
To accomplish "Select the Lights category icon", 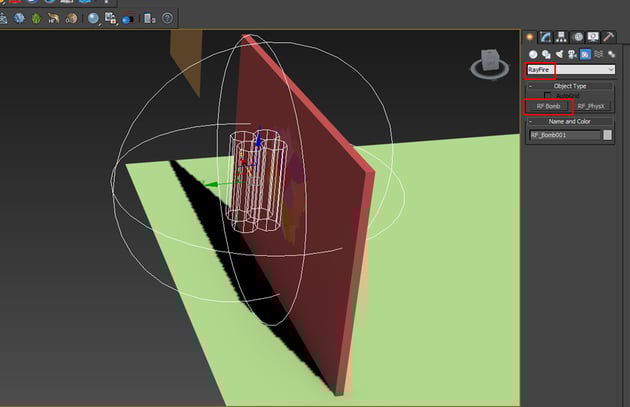I will pos(559,54).
